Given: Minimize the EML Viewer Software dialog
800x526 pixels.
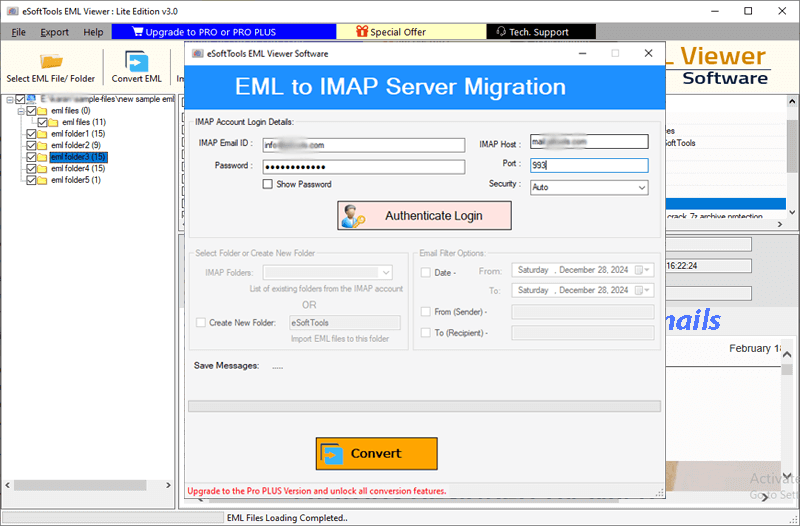Looking at the screenshot, I should click(583, 53).
